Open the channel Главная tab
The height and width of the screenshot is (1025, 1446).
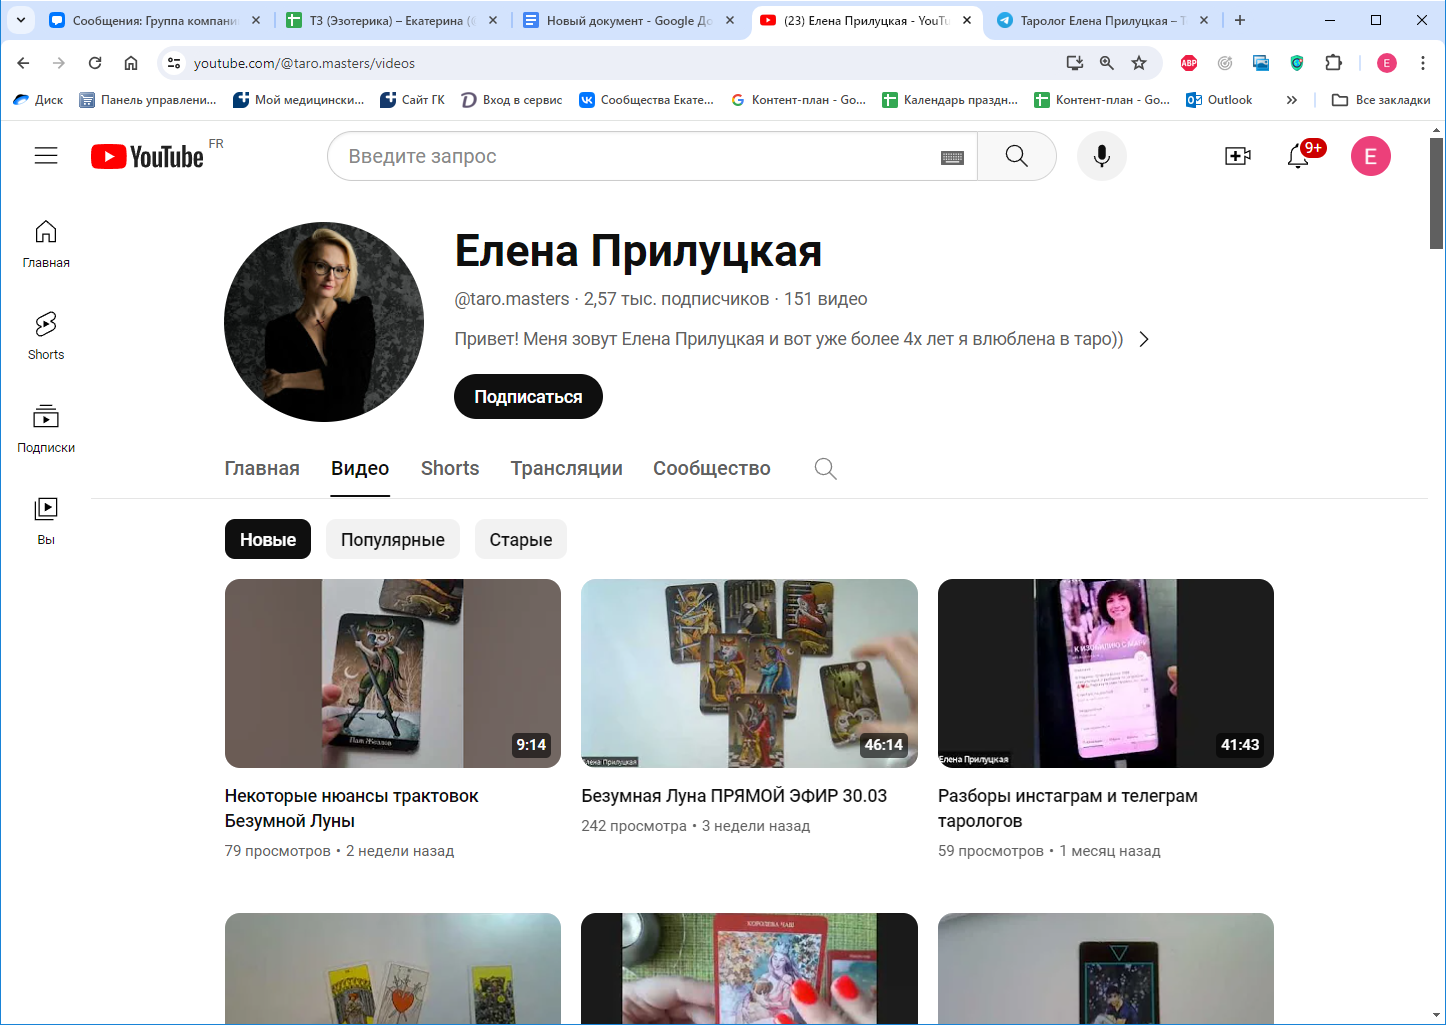262,468
